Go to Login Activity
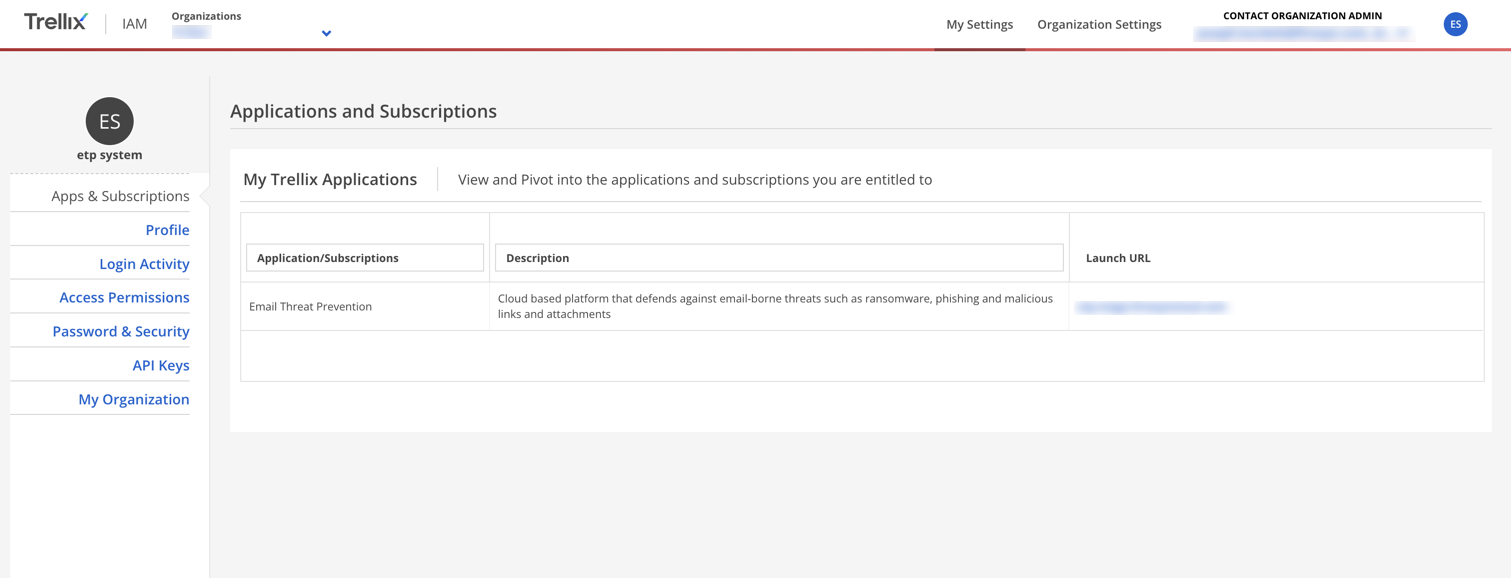The height and width of the screenshot is (578, 1511). pyautogui.click(x=144, y=264)
